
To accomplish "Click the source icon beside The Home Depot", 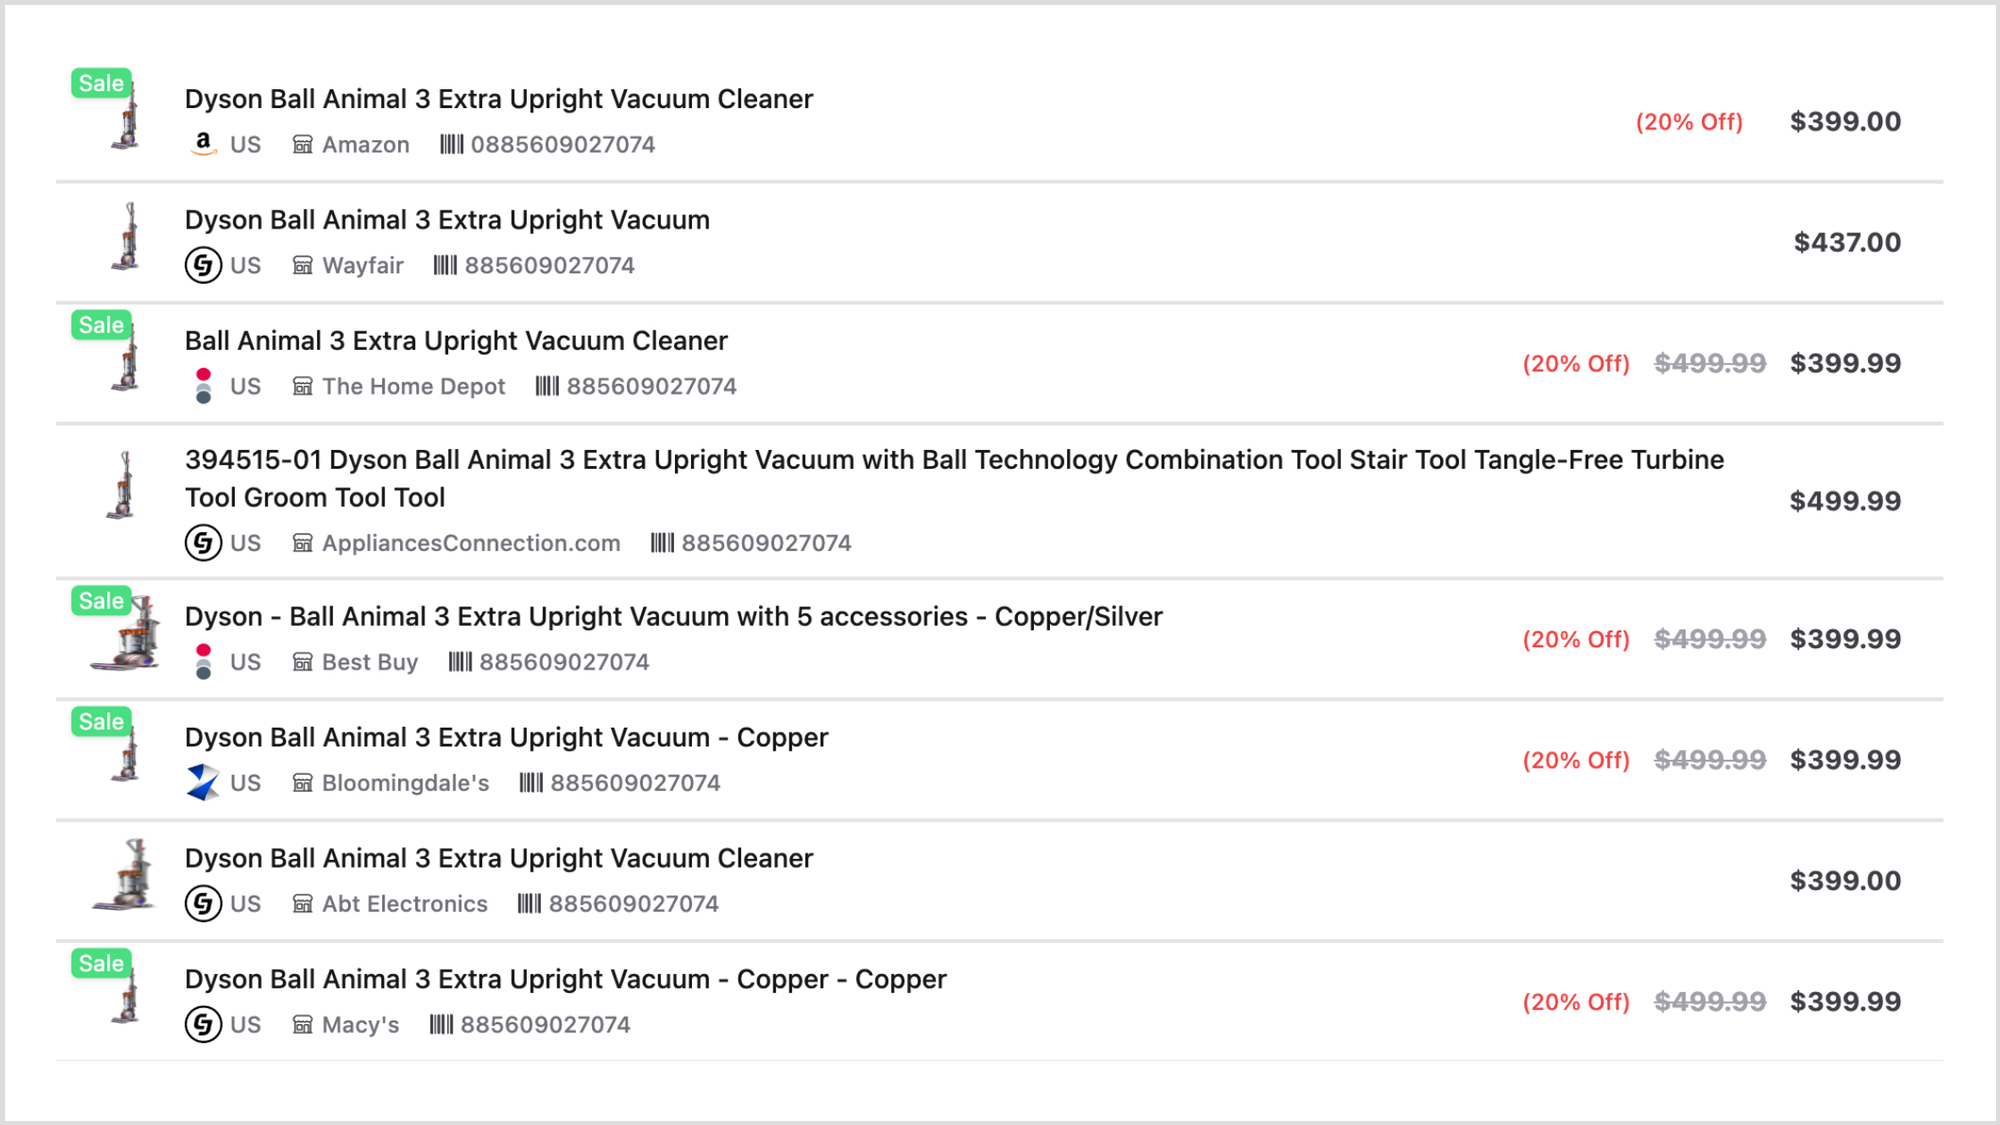I will 203,386.
